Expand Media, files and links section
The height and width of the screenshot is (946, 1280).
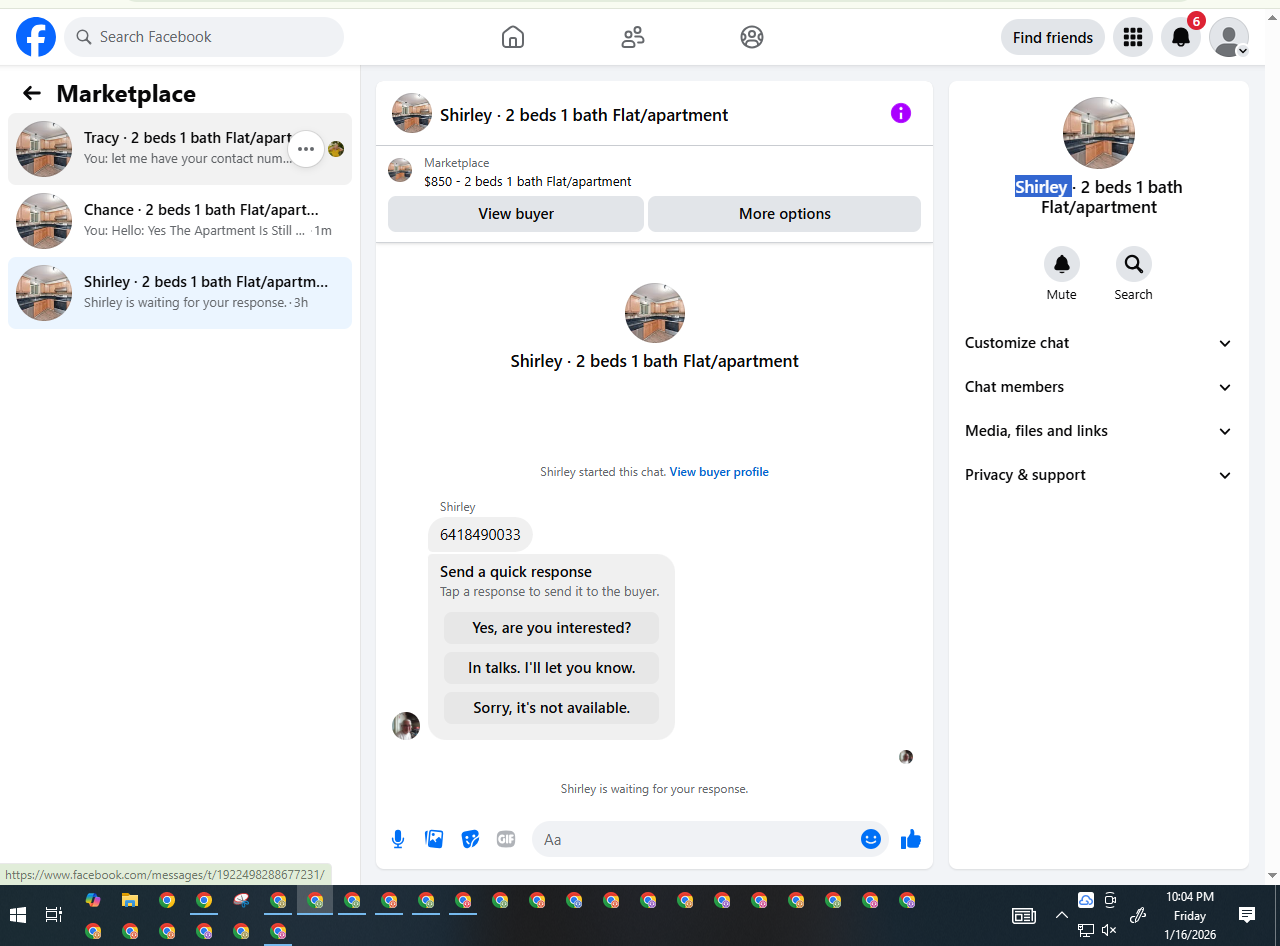(x=1099, y=431)
